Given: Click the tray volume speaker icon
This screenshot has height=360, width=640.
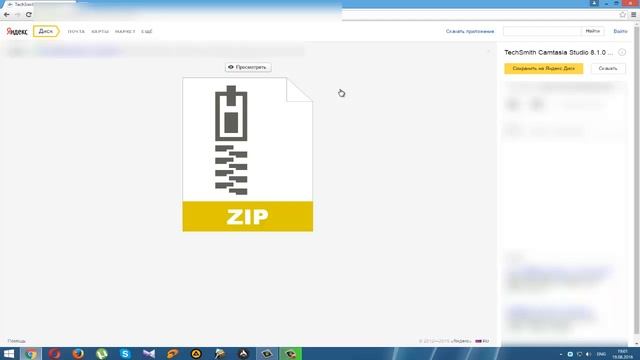Looking at the screenshot, I should (589, 354).
